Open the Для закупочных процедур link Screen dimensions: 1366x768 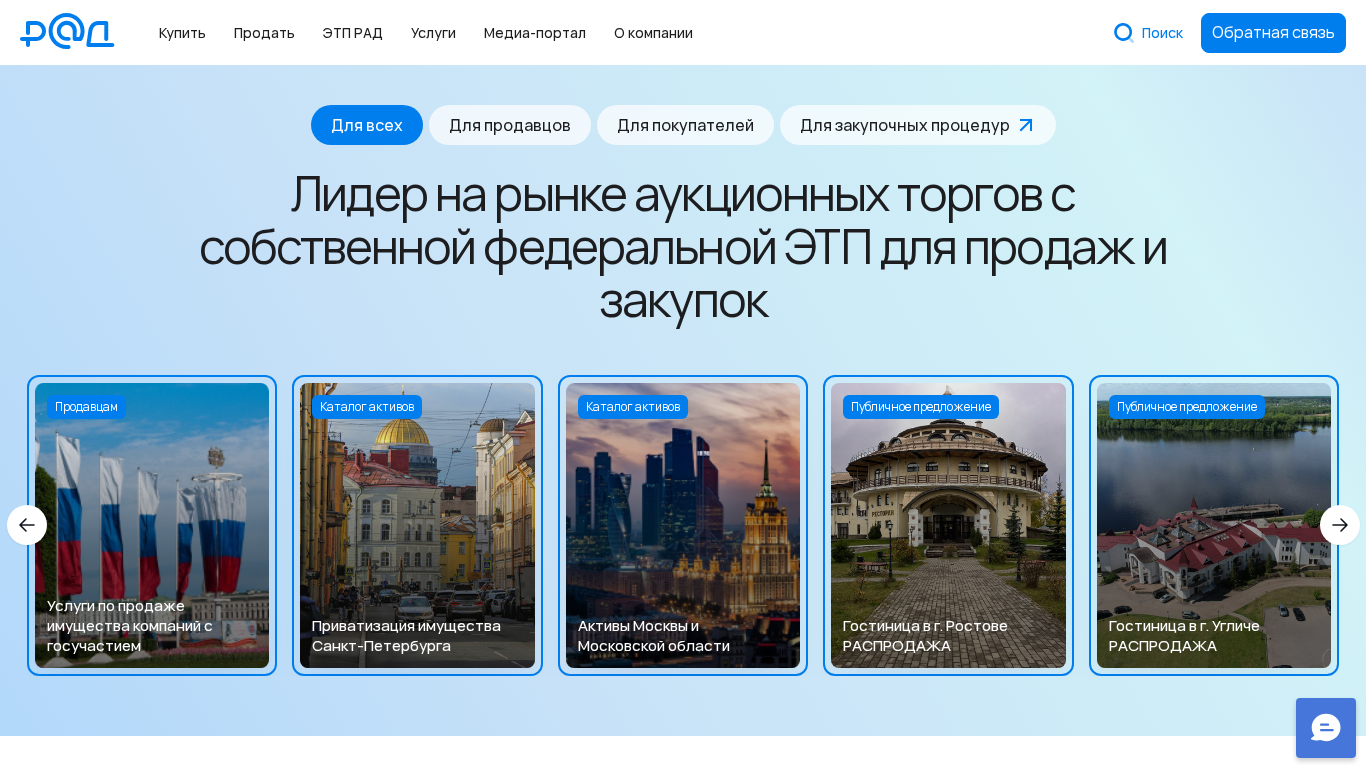tap(917, 125)
